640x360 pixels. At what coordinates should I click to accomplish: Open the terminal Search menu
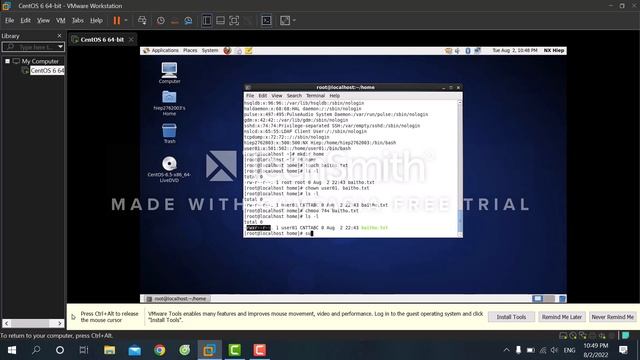pos(294,96)
